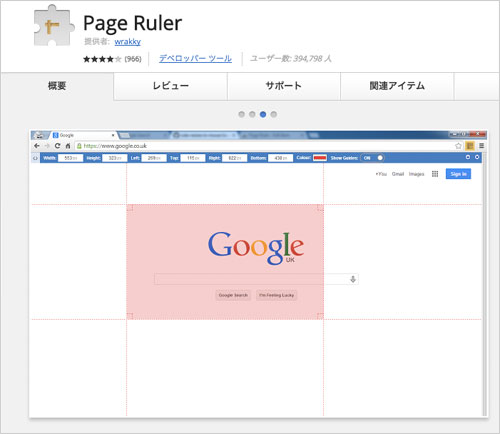This screenshot has height=434, width=500.
Task: Select the fourth carousel dot
Action: [274, 114]
